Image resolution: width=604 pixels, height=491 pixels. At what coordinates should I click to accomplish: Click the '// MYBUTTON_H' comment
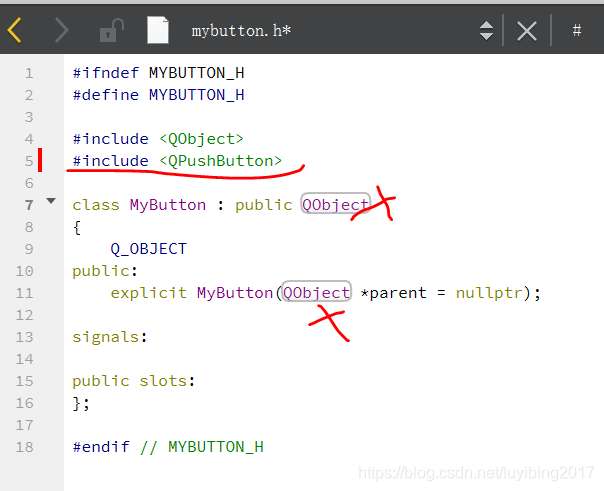[201, 447]
